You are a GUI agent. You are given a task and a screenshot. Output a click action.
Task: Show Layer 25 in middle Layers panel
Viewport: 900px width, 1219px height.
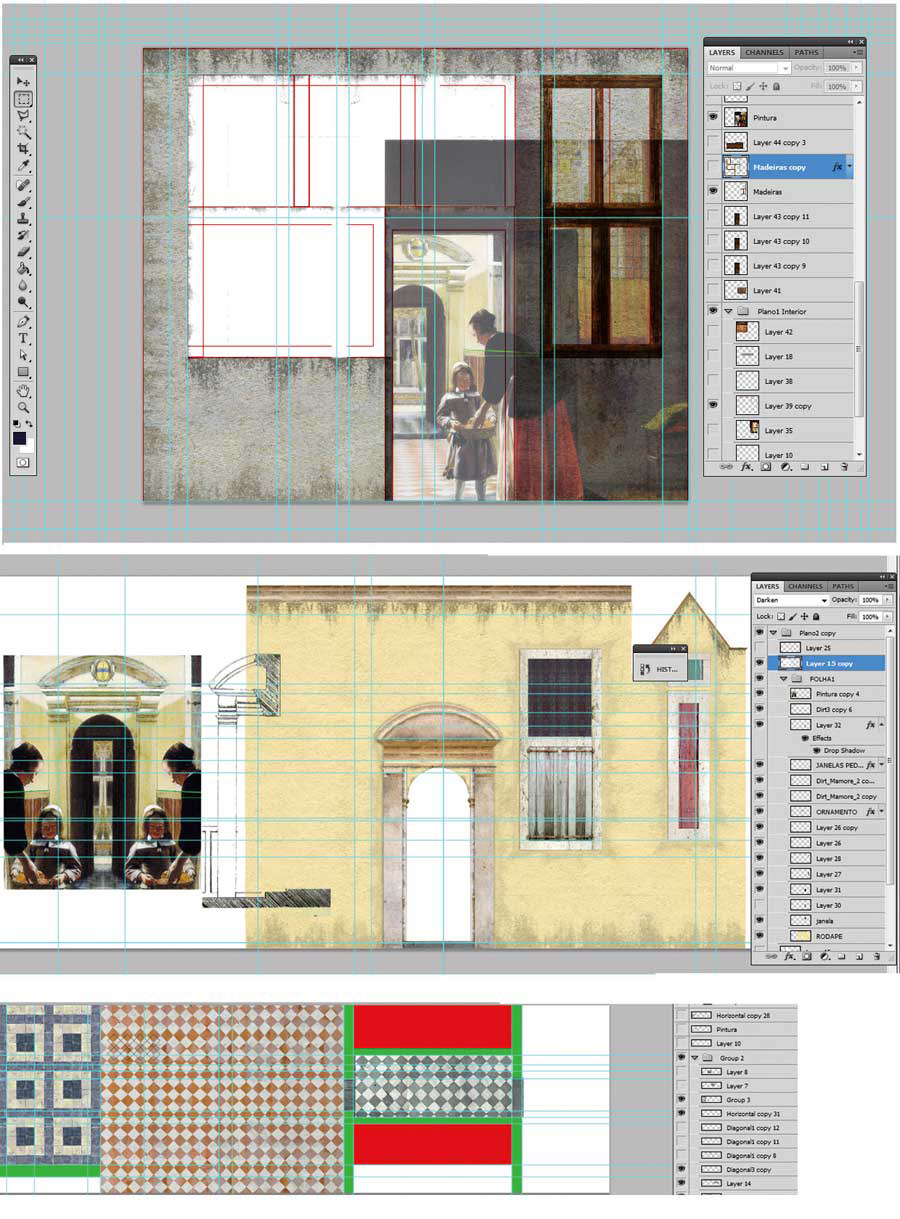pos(759,648)
